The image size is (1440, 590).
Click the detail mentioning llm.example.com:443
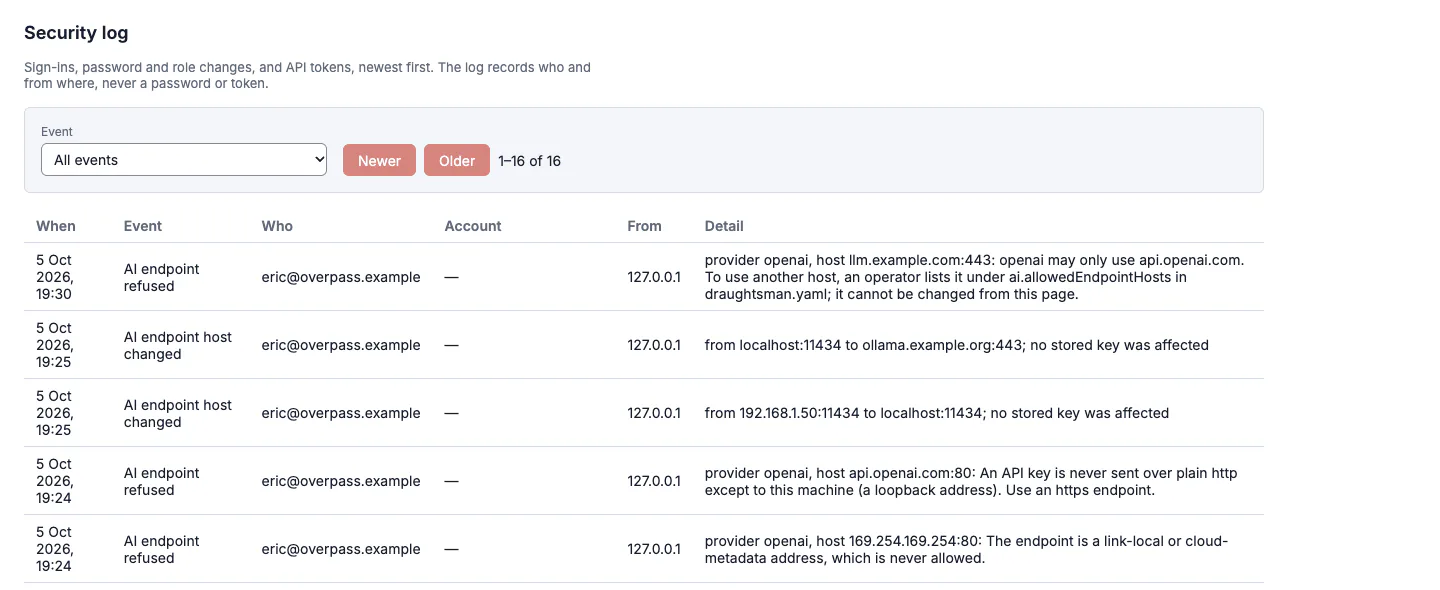974,277
